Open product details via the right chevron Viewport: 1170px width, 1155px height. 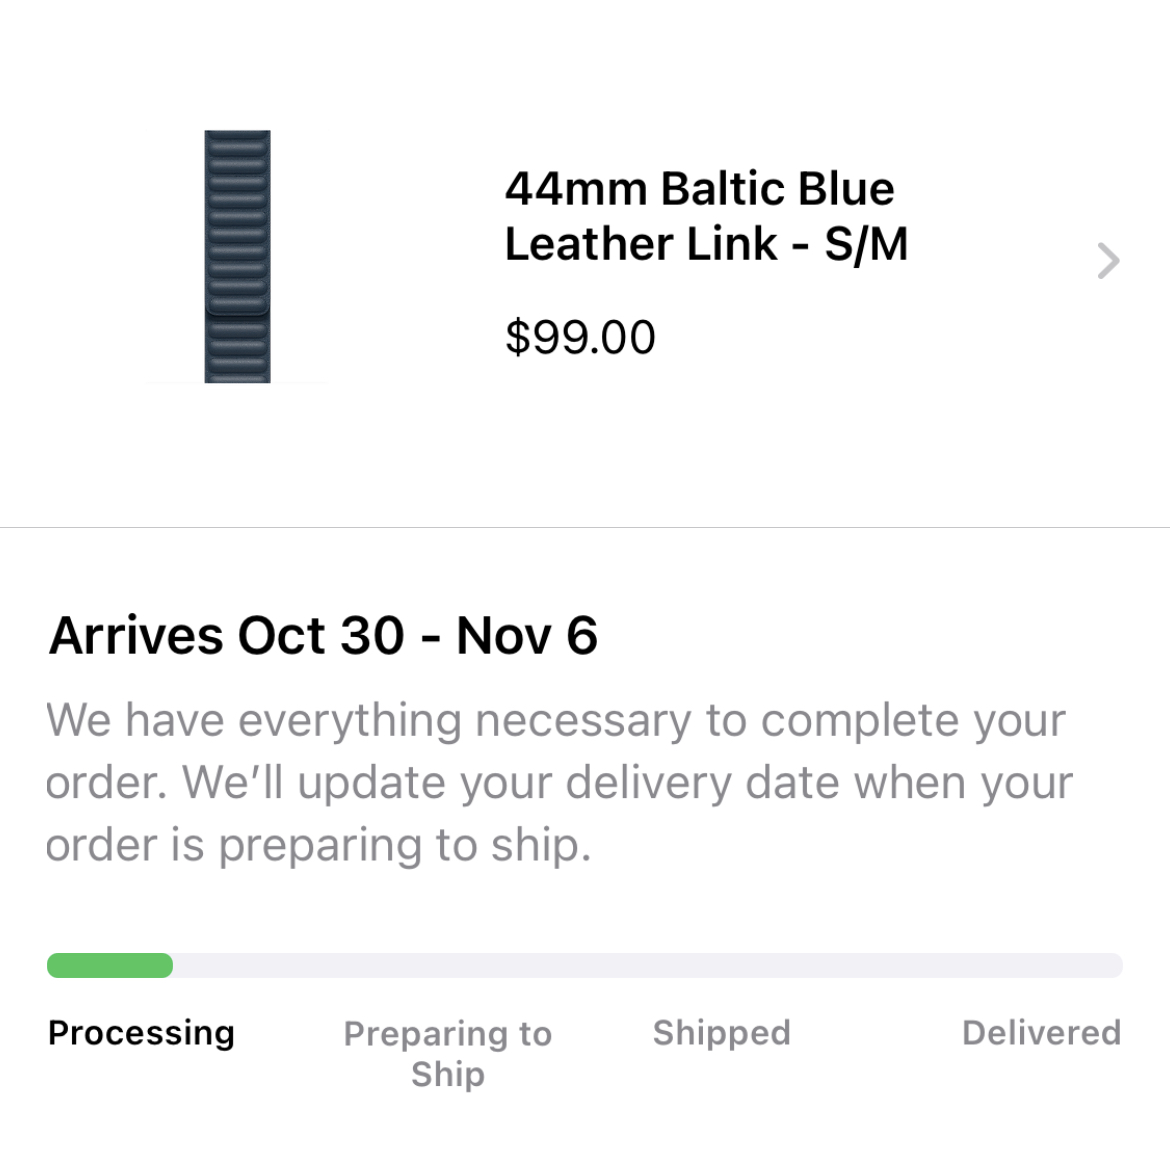(x=1108, y=261)
